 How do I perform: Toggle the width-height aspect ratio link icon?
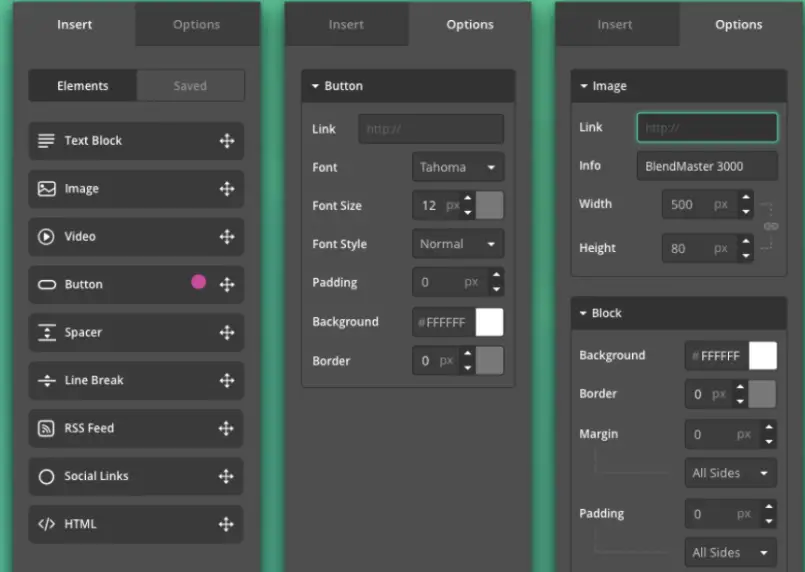771,226
